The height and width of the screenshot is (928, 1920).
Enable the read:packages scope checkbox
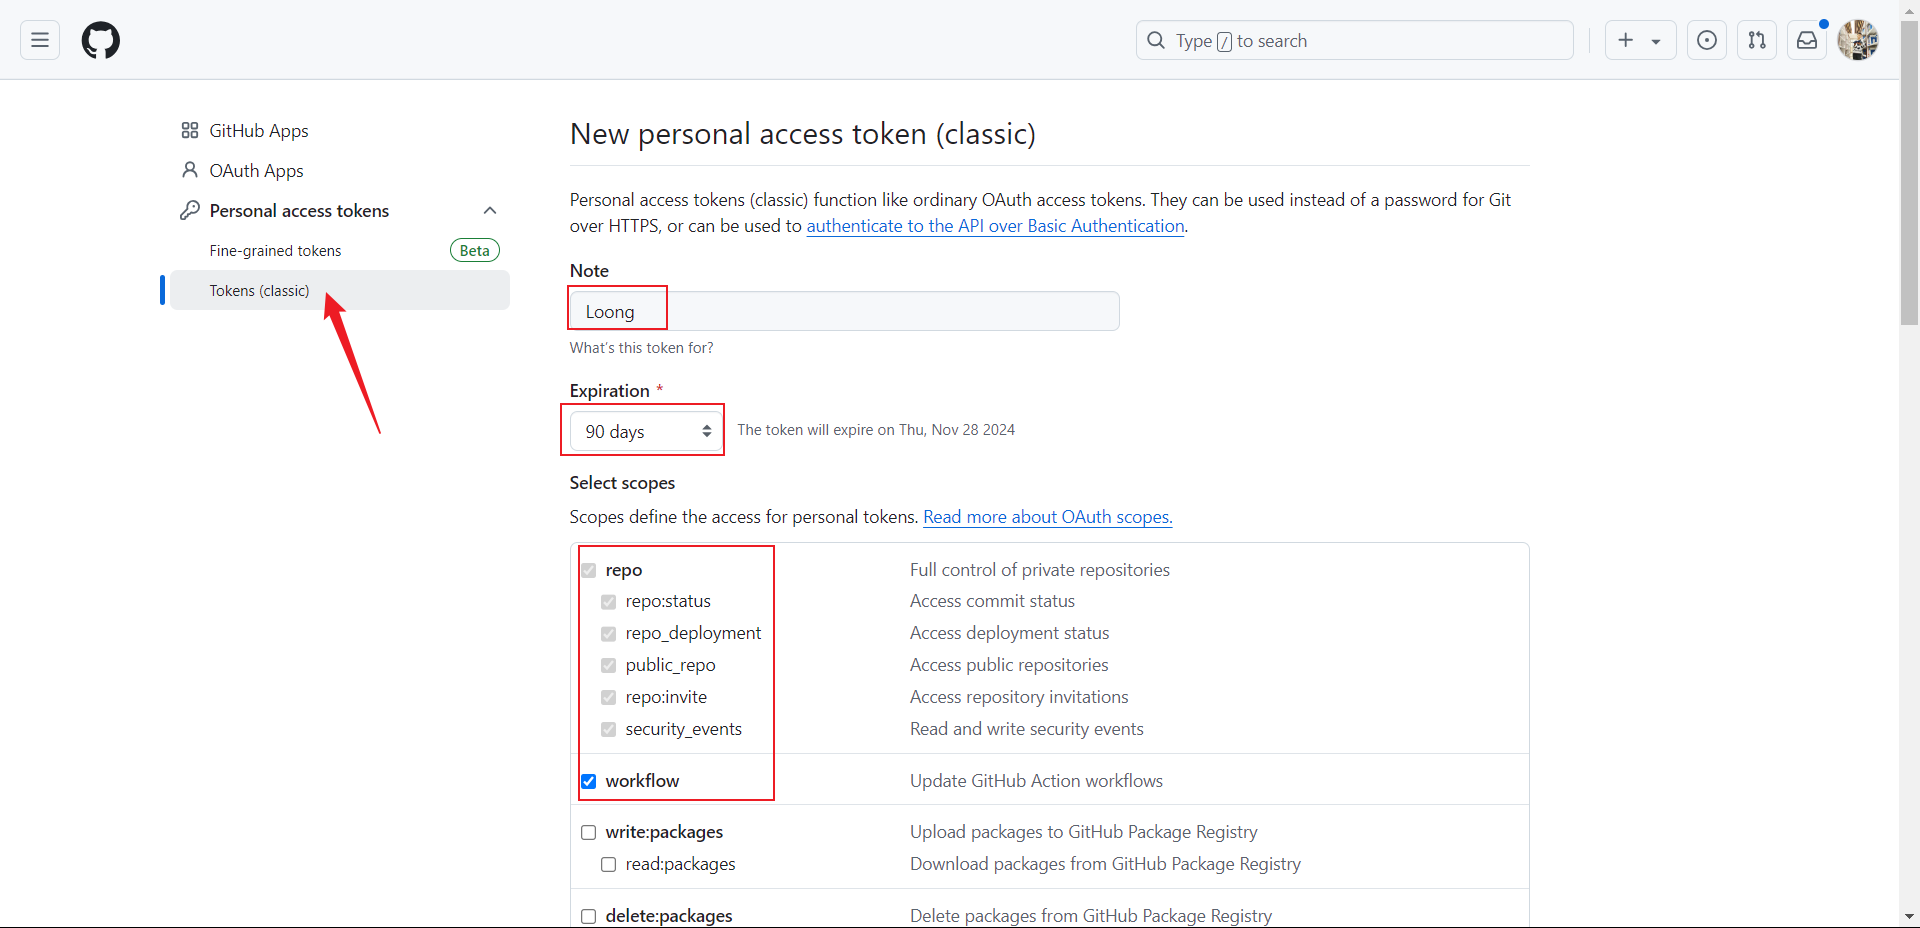click(609, 864)
